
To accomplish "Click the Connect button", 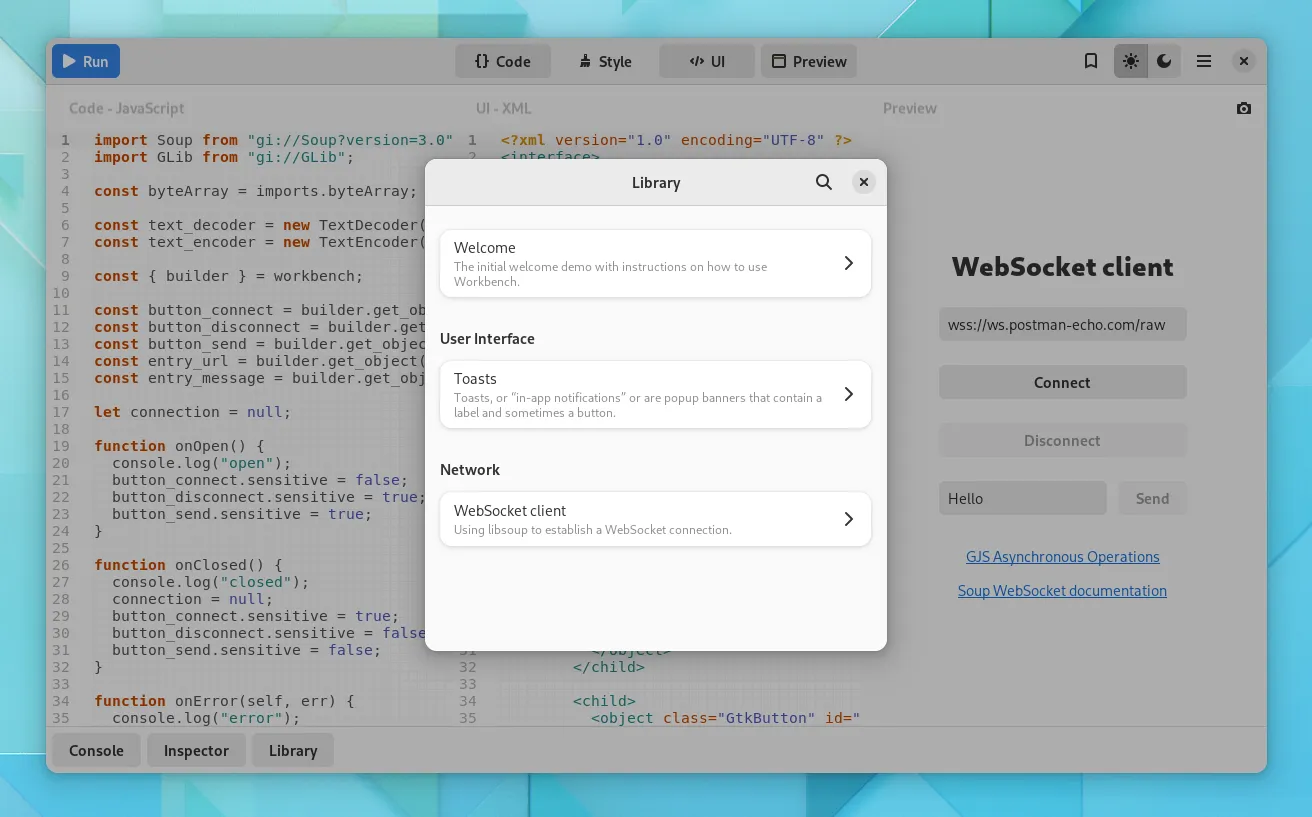I will [x=1062, y=382].
